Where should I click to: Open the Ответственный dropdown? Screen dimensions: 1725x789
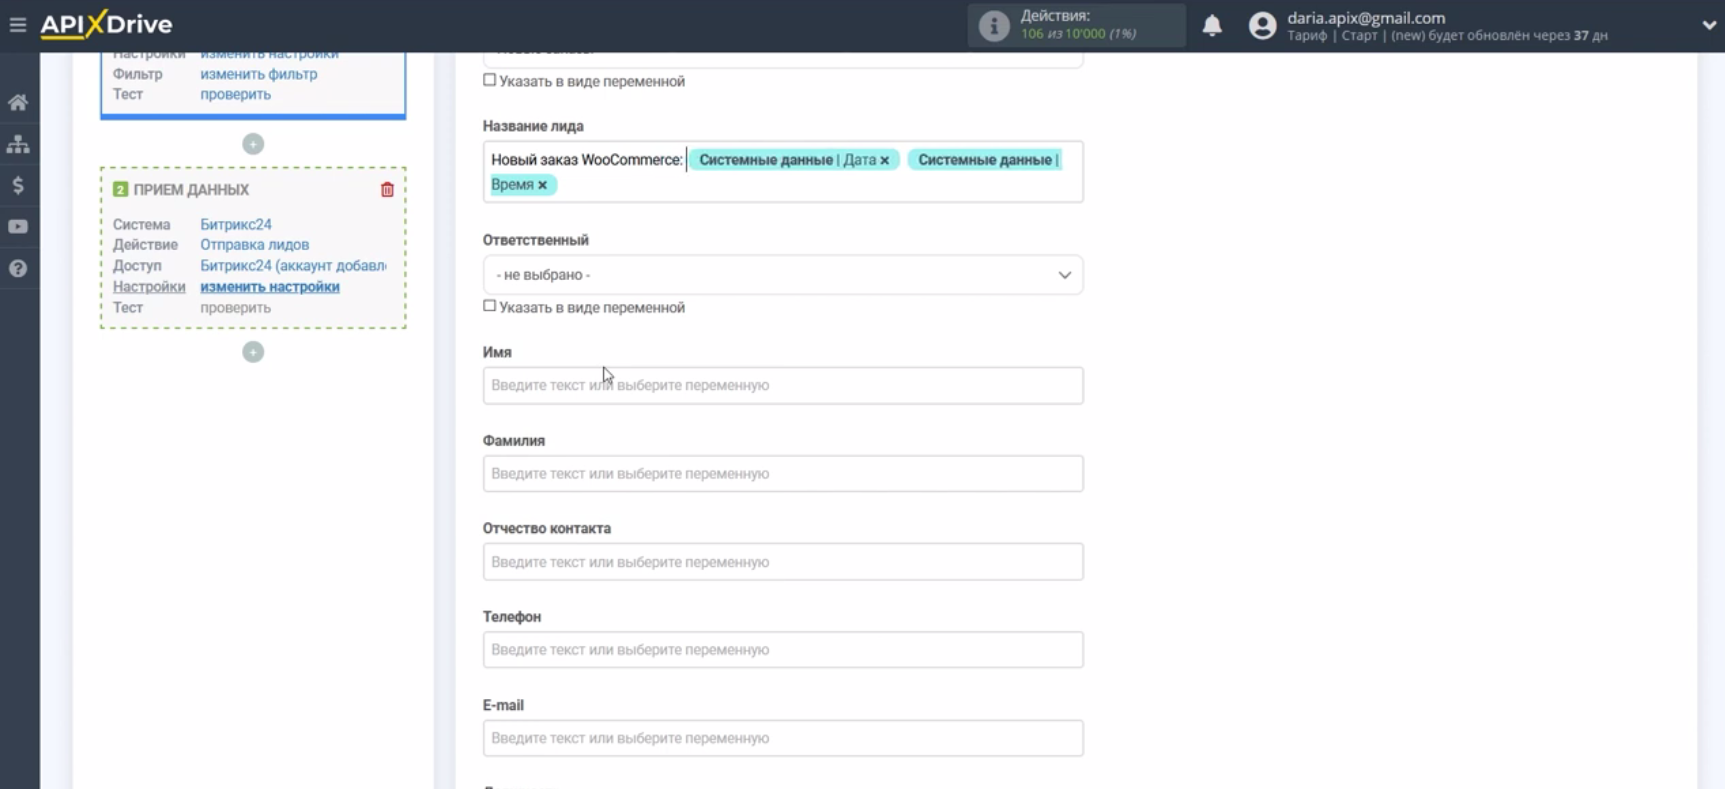(783, 275)
